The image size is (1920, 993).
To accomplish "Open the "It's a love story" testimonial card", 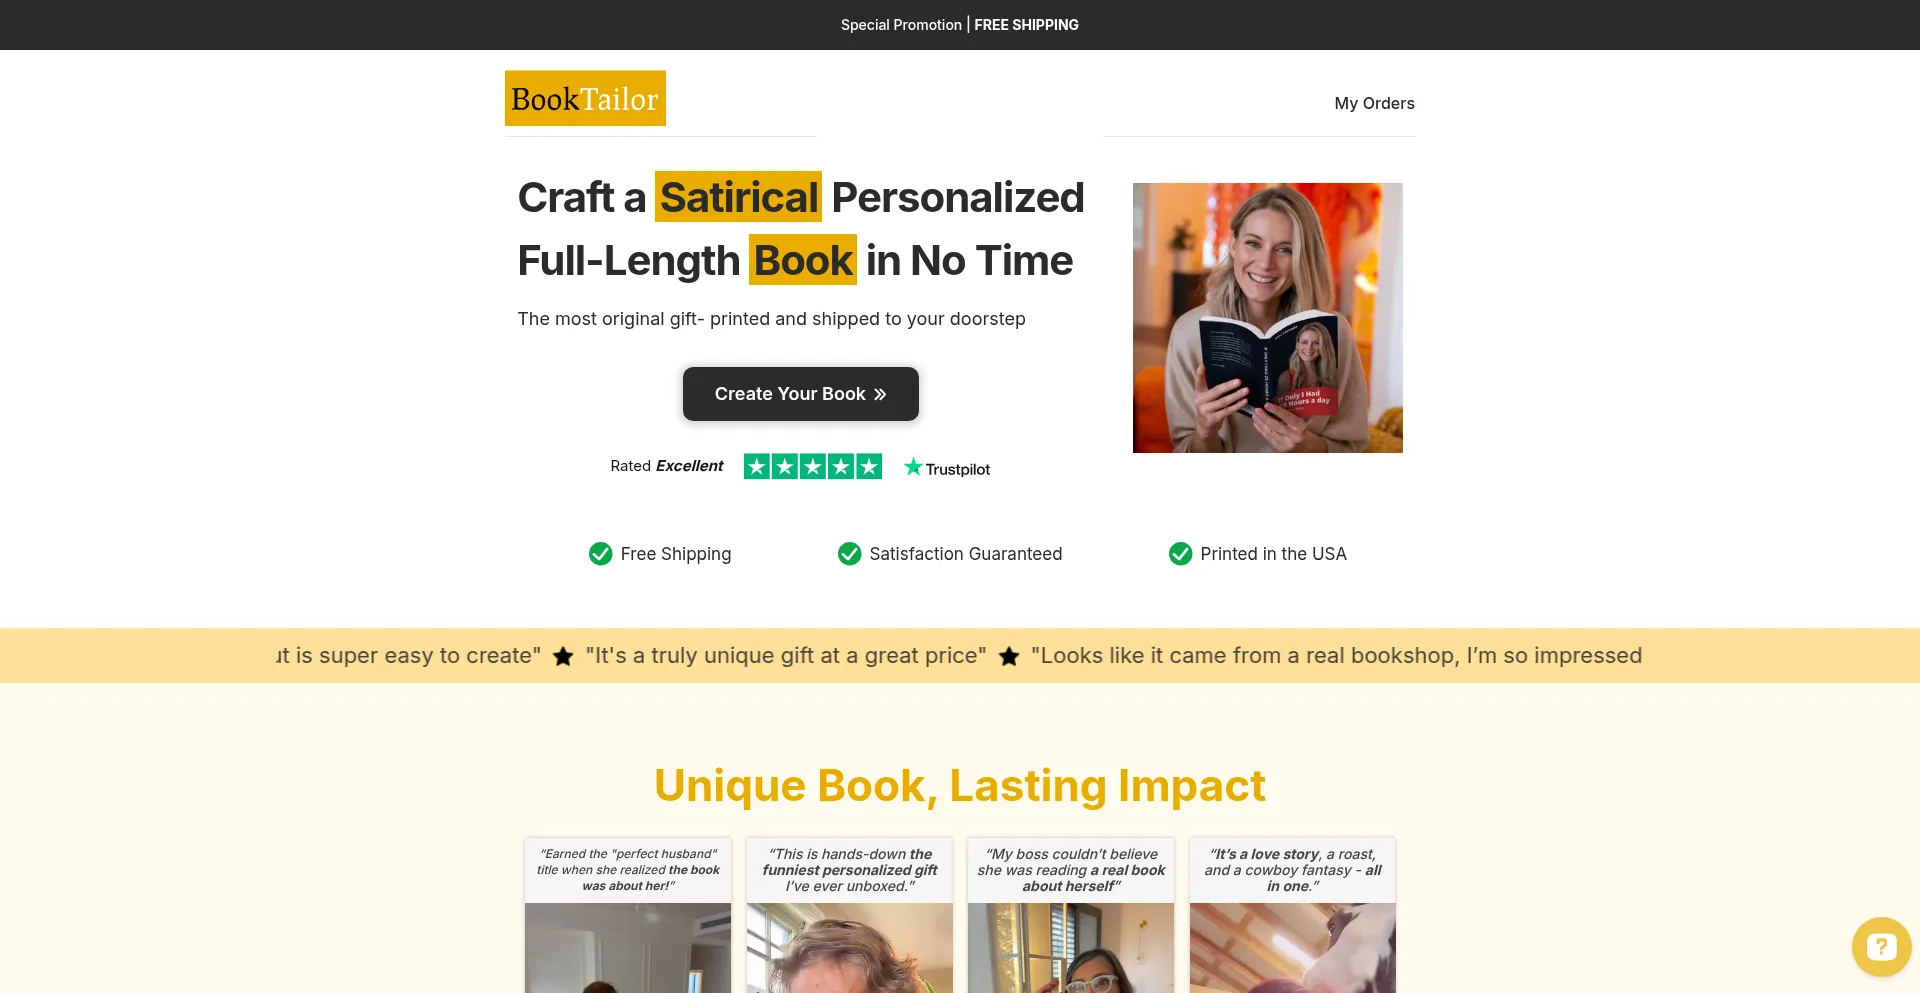I will pos(1293,915).
